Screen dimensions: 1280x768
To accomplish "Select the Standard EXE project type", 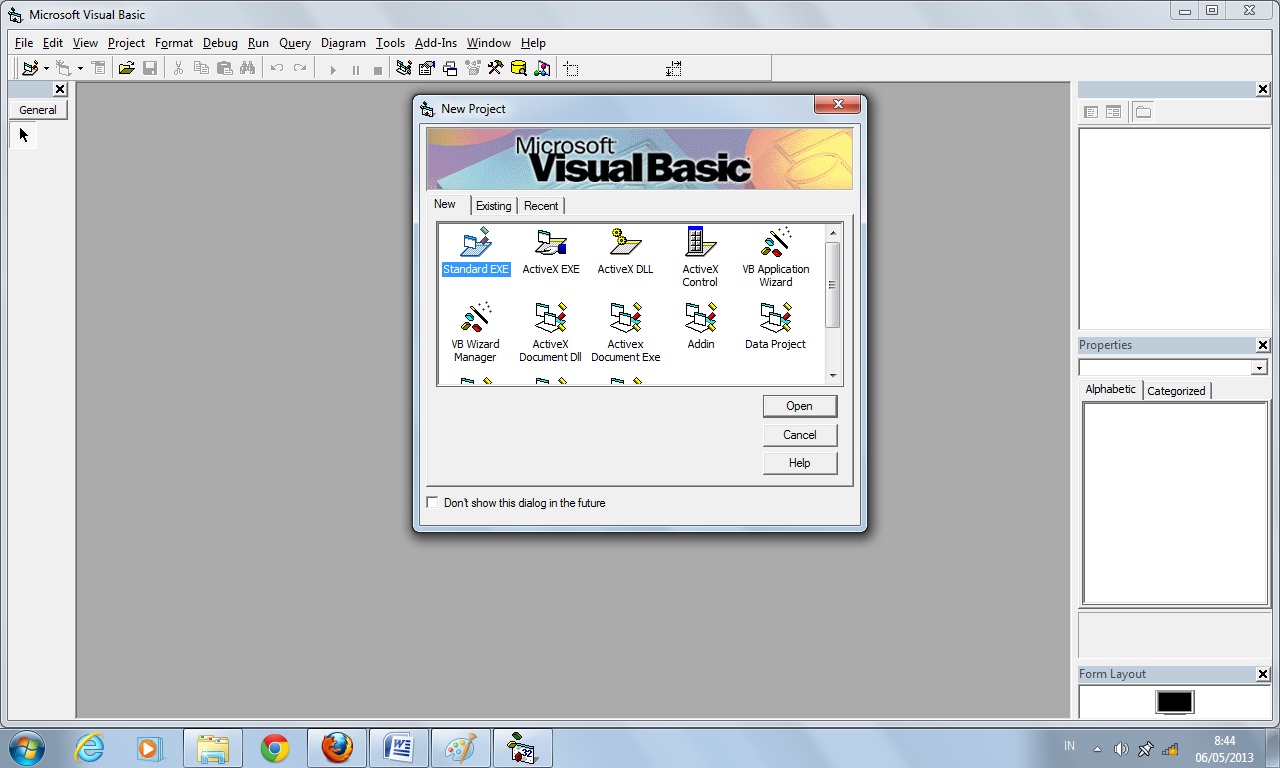I will tap(476, 252).
